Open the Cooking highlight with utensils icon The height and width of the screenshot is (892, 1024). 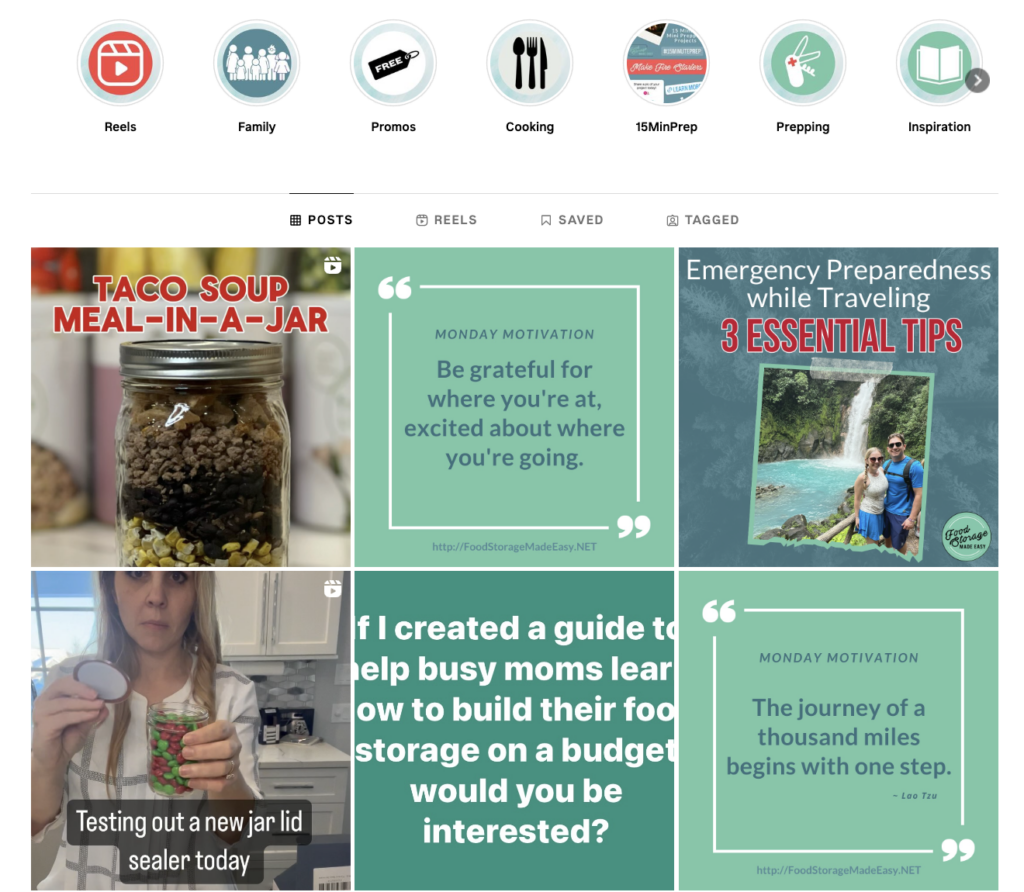tap(530, 63)
